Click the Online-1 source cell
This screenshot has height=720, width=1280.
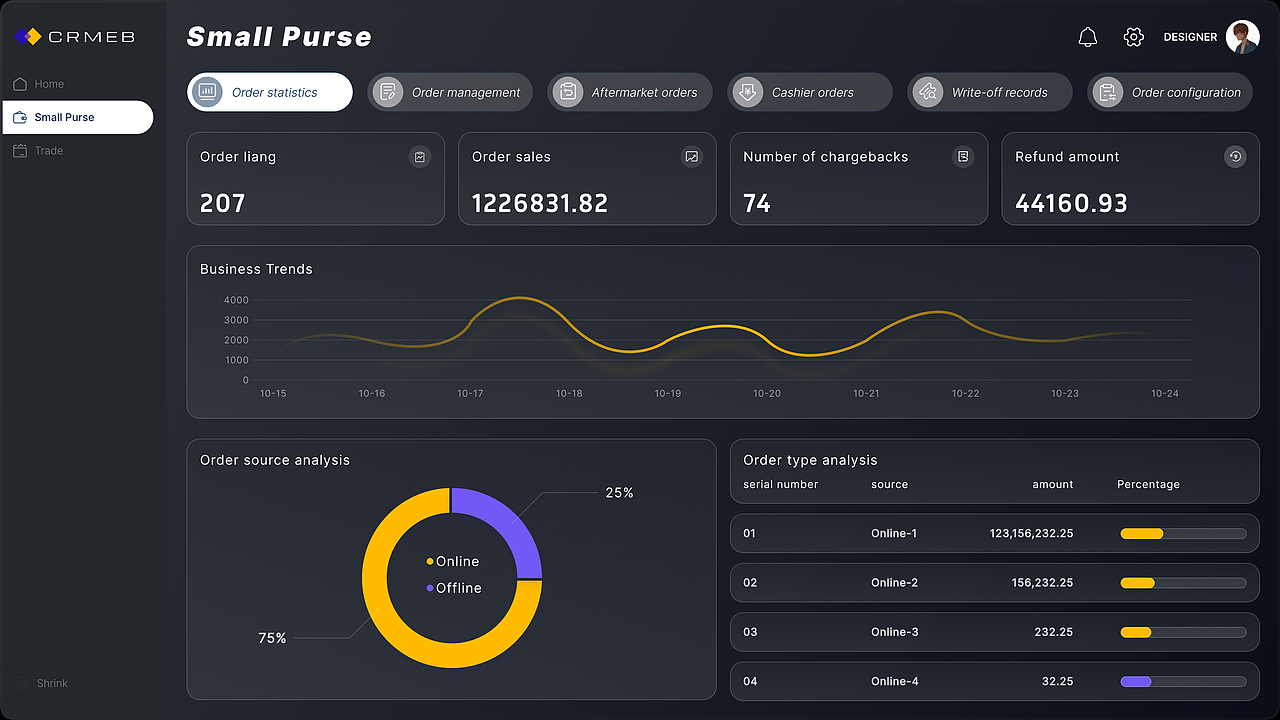[x=894, y=534]
